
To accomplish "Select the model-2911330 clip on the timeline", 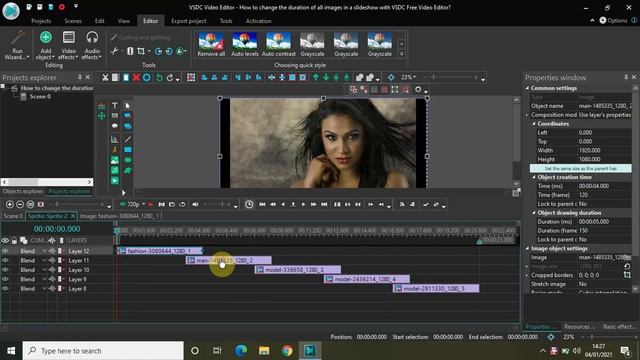I will pyautogui.click(x=436, y=289).
